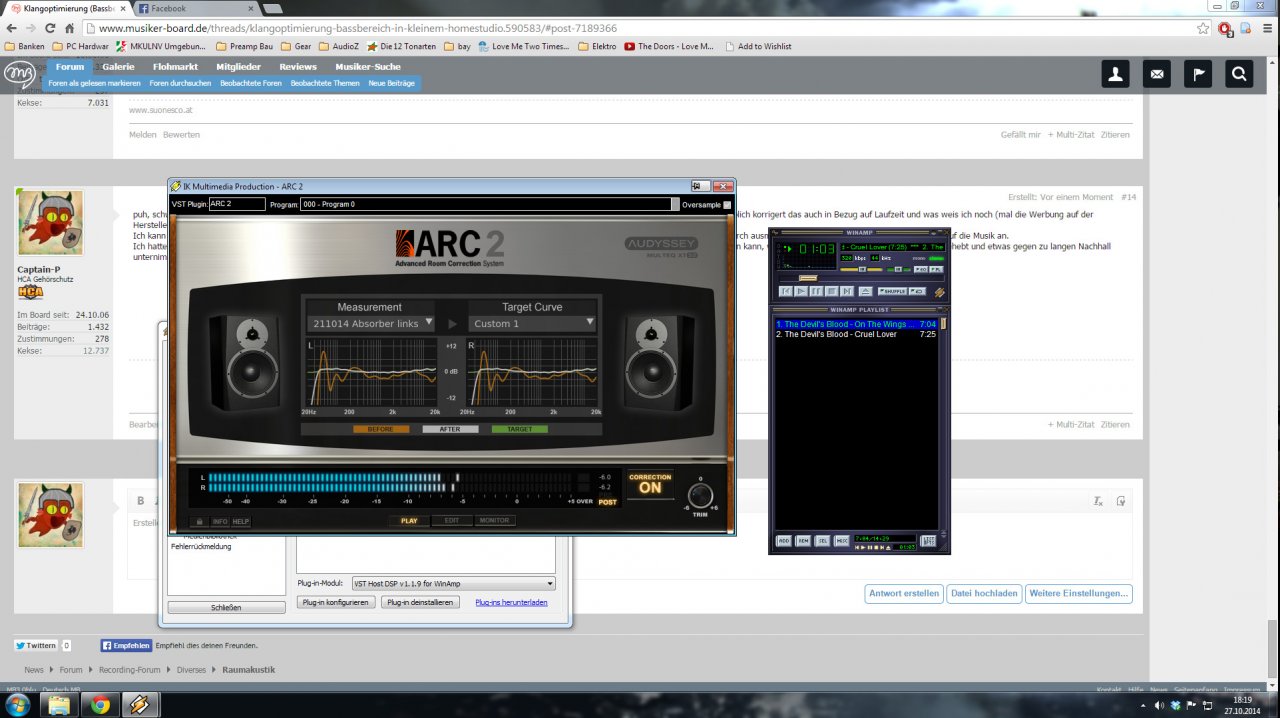
Task: Open HELP in the ARC 2 plugin
Action: click(241, 521)
